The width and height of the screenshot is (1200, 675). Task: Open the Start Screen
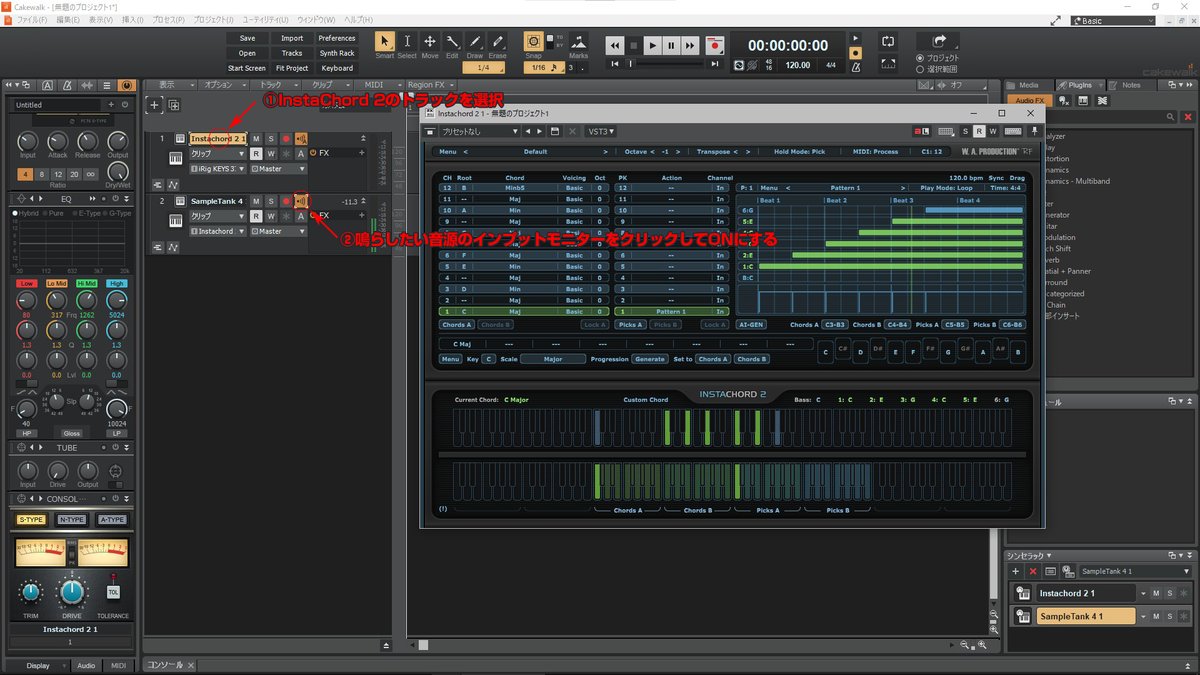pyautogui.click(x=247, y=68)
